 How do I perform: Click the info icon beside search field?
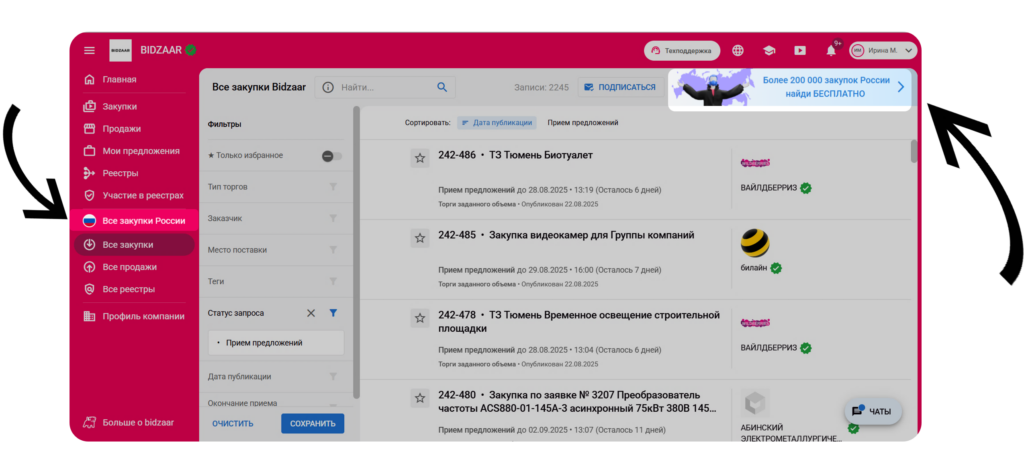pos(328,87)
